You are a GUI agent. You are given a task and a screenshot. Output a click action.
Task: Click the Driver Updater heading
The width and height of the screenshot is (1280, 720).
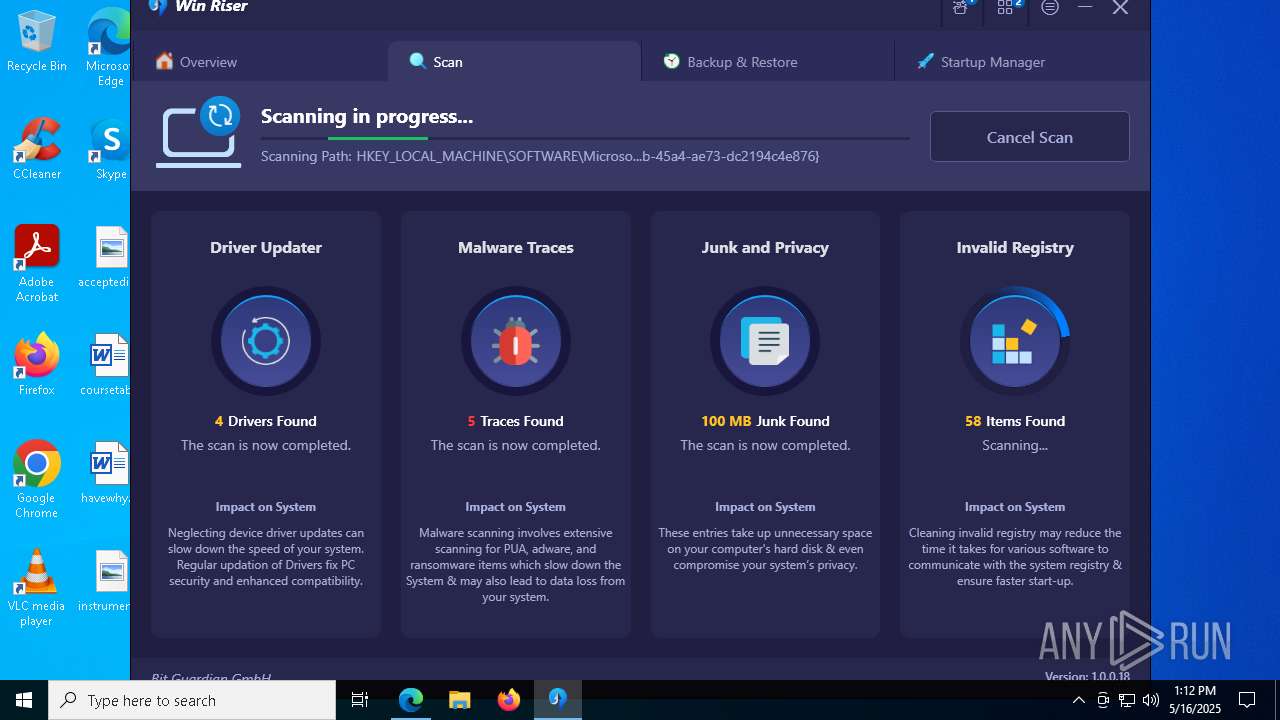(266, 247)
